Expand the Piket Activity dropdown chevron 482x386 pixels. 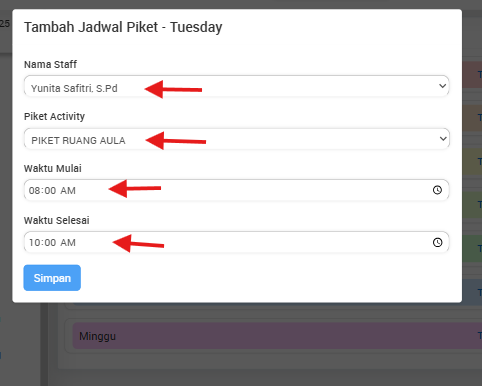pyautogui.click(x=443, y=138)
